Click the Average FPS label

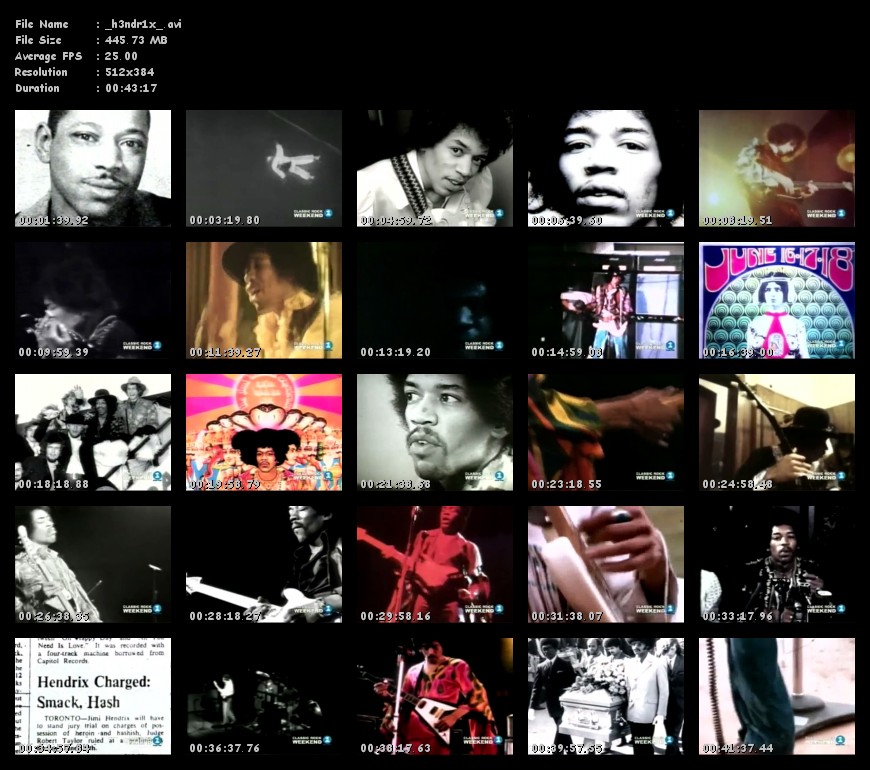coord(48,56)
